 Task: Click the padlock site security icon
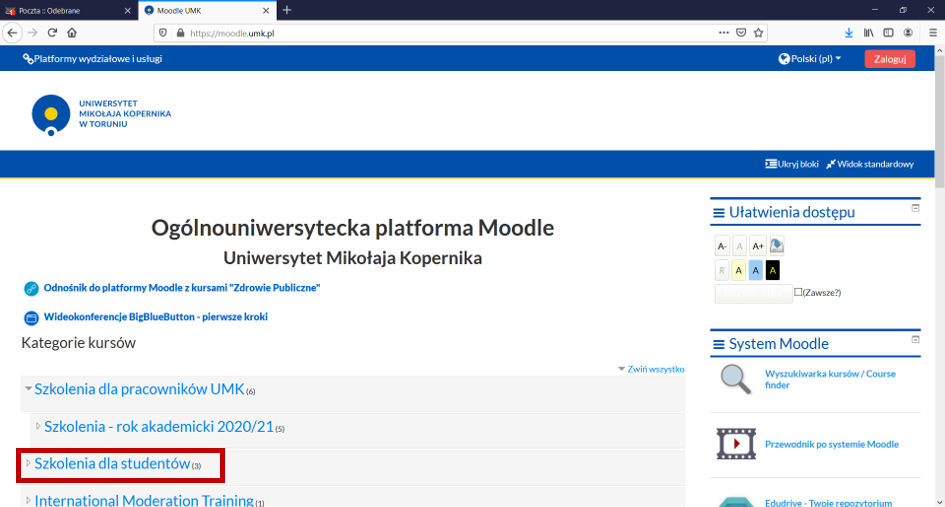180,33
